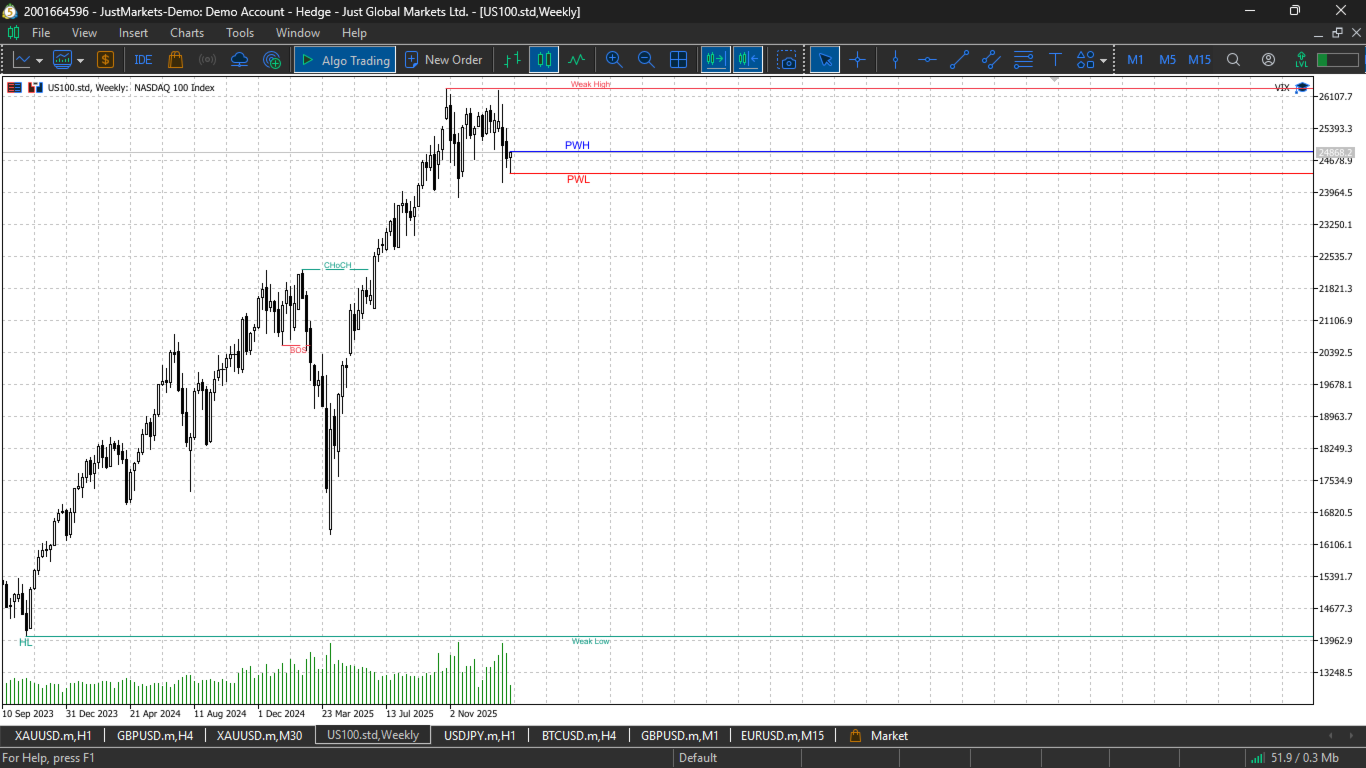
Task: Open the MetaEditor IDE
Action: point(143,60)
